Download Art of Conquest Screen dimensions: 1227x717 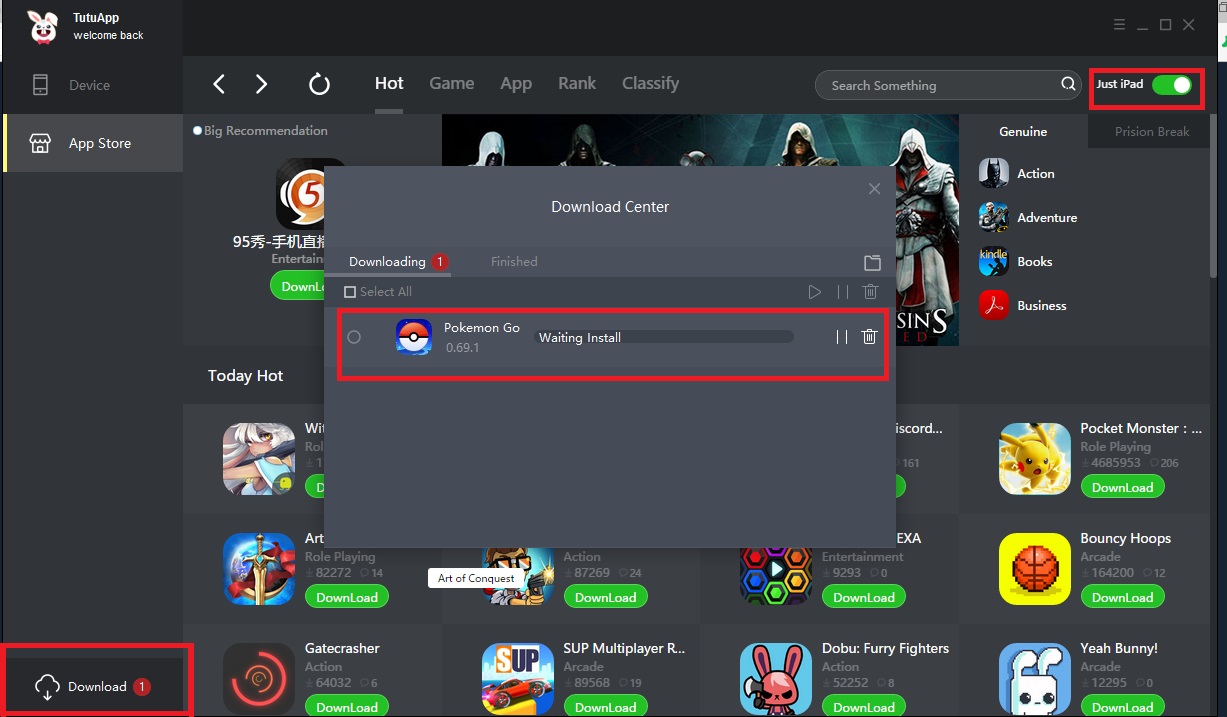347,597
